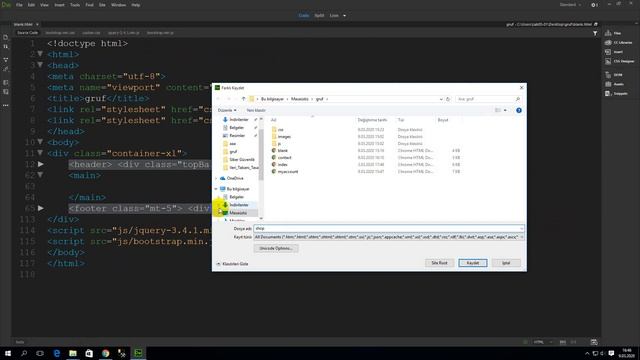Open the Insert panel icon

pyautogui.click(x=608, y=52)
